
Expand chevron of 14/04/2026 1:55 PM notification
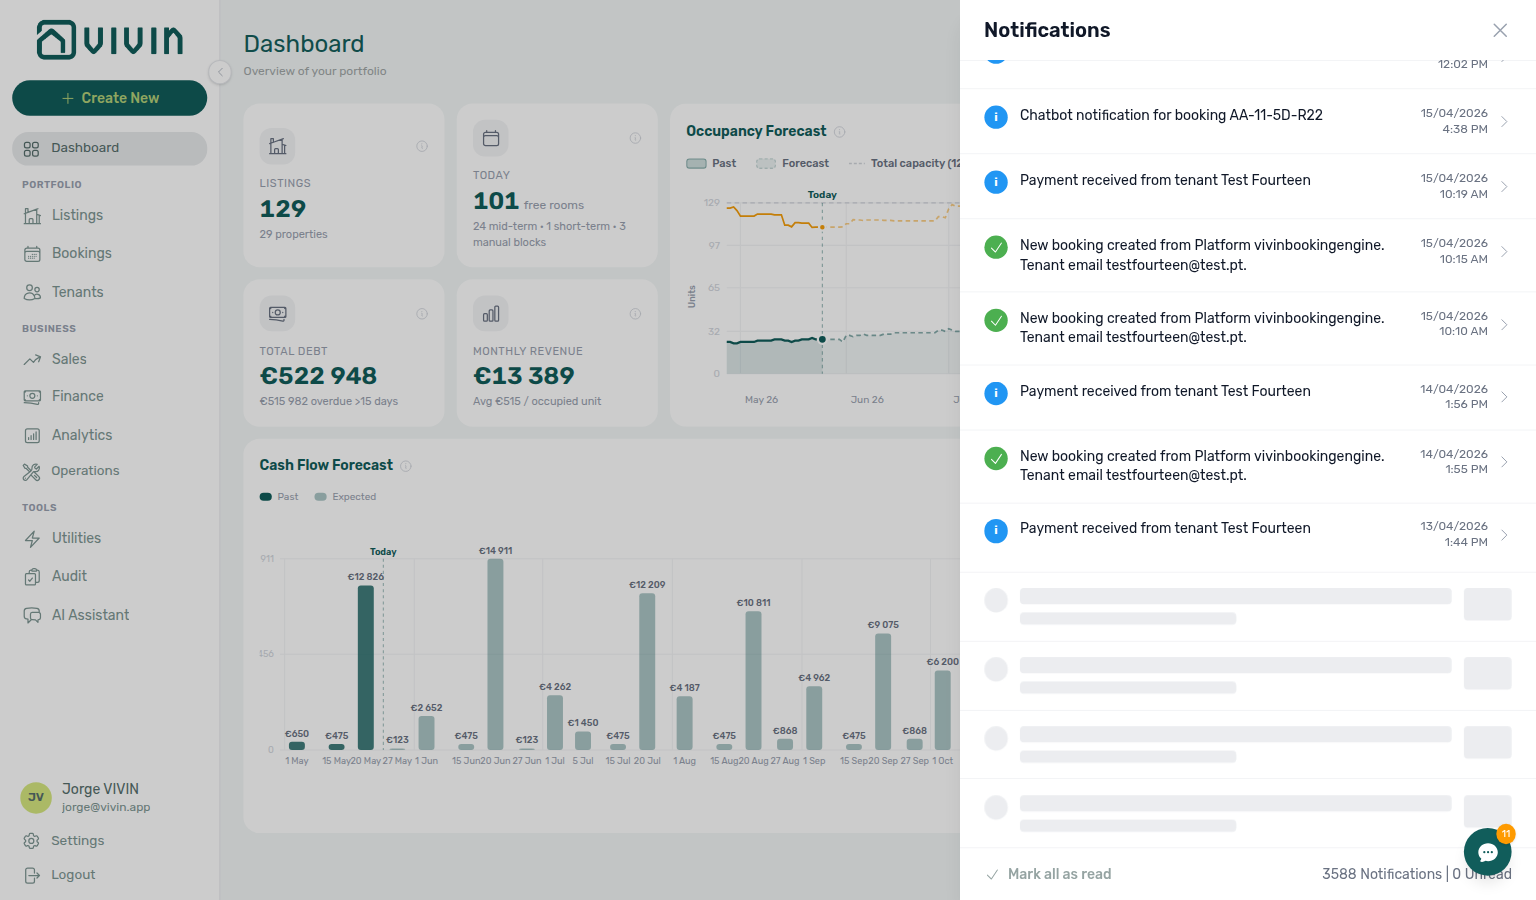(x=1504, y=462)
